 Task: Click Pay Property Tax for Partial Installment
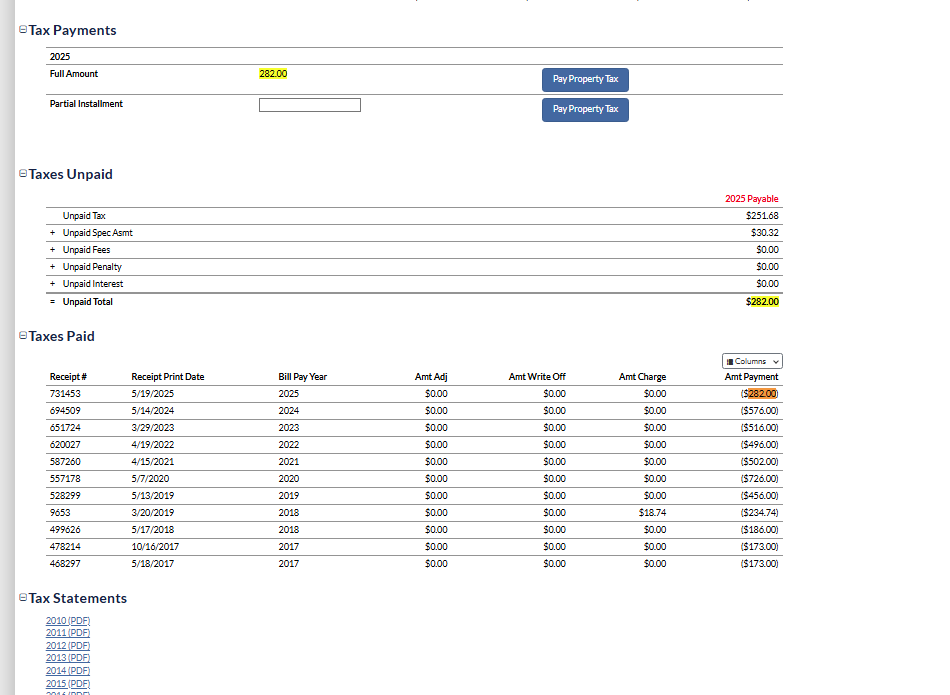pyautogui.click(x=585, y=109)
